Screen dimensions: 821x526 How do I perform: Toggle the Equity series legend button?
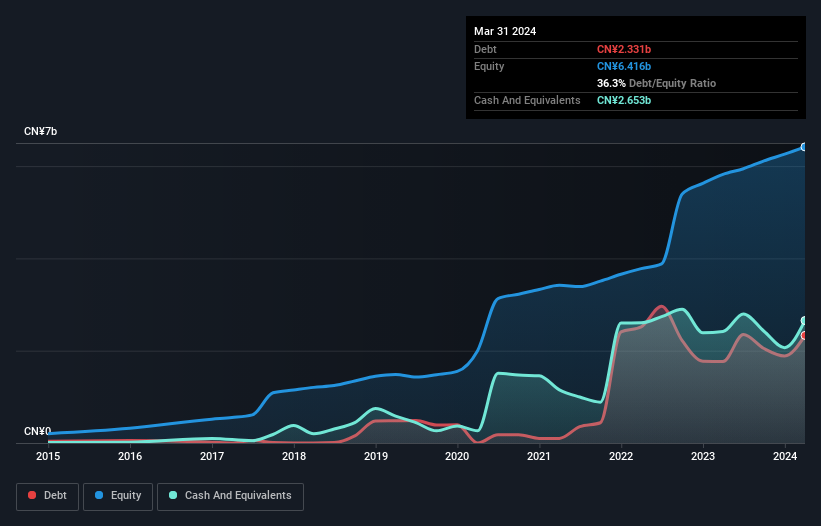(x=118, y=496)
